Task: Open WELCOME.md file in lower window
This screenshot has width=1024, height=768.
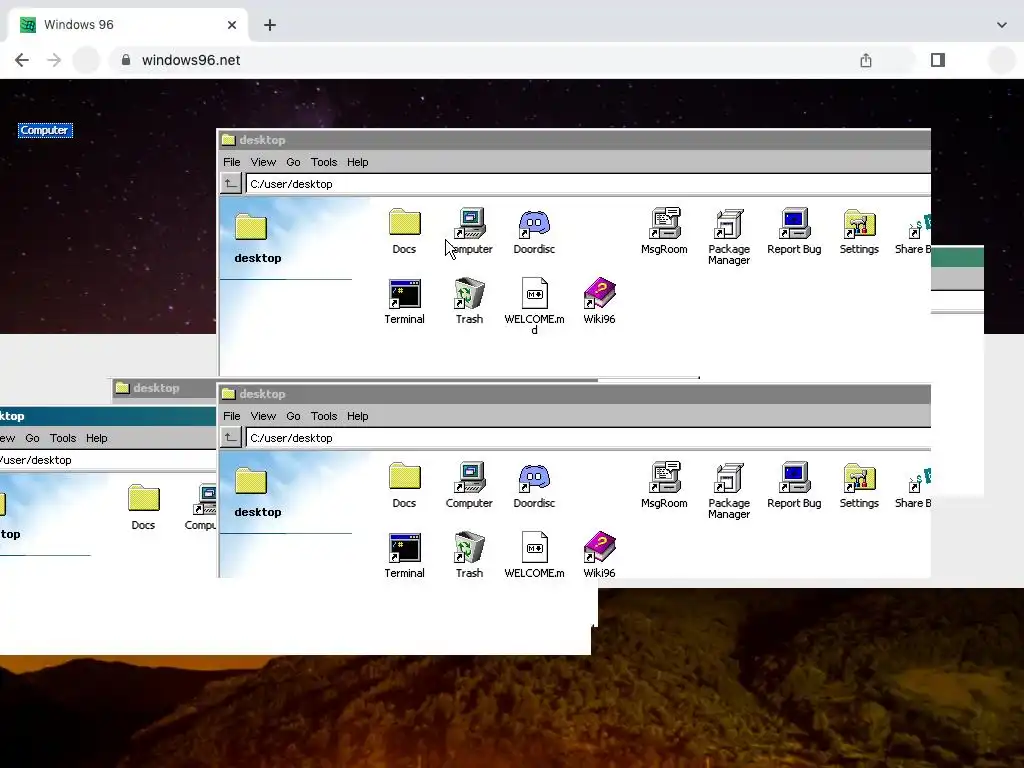Action: coord(534,555)
